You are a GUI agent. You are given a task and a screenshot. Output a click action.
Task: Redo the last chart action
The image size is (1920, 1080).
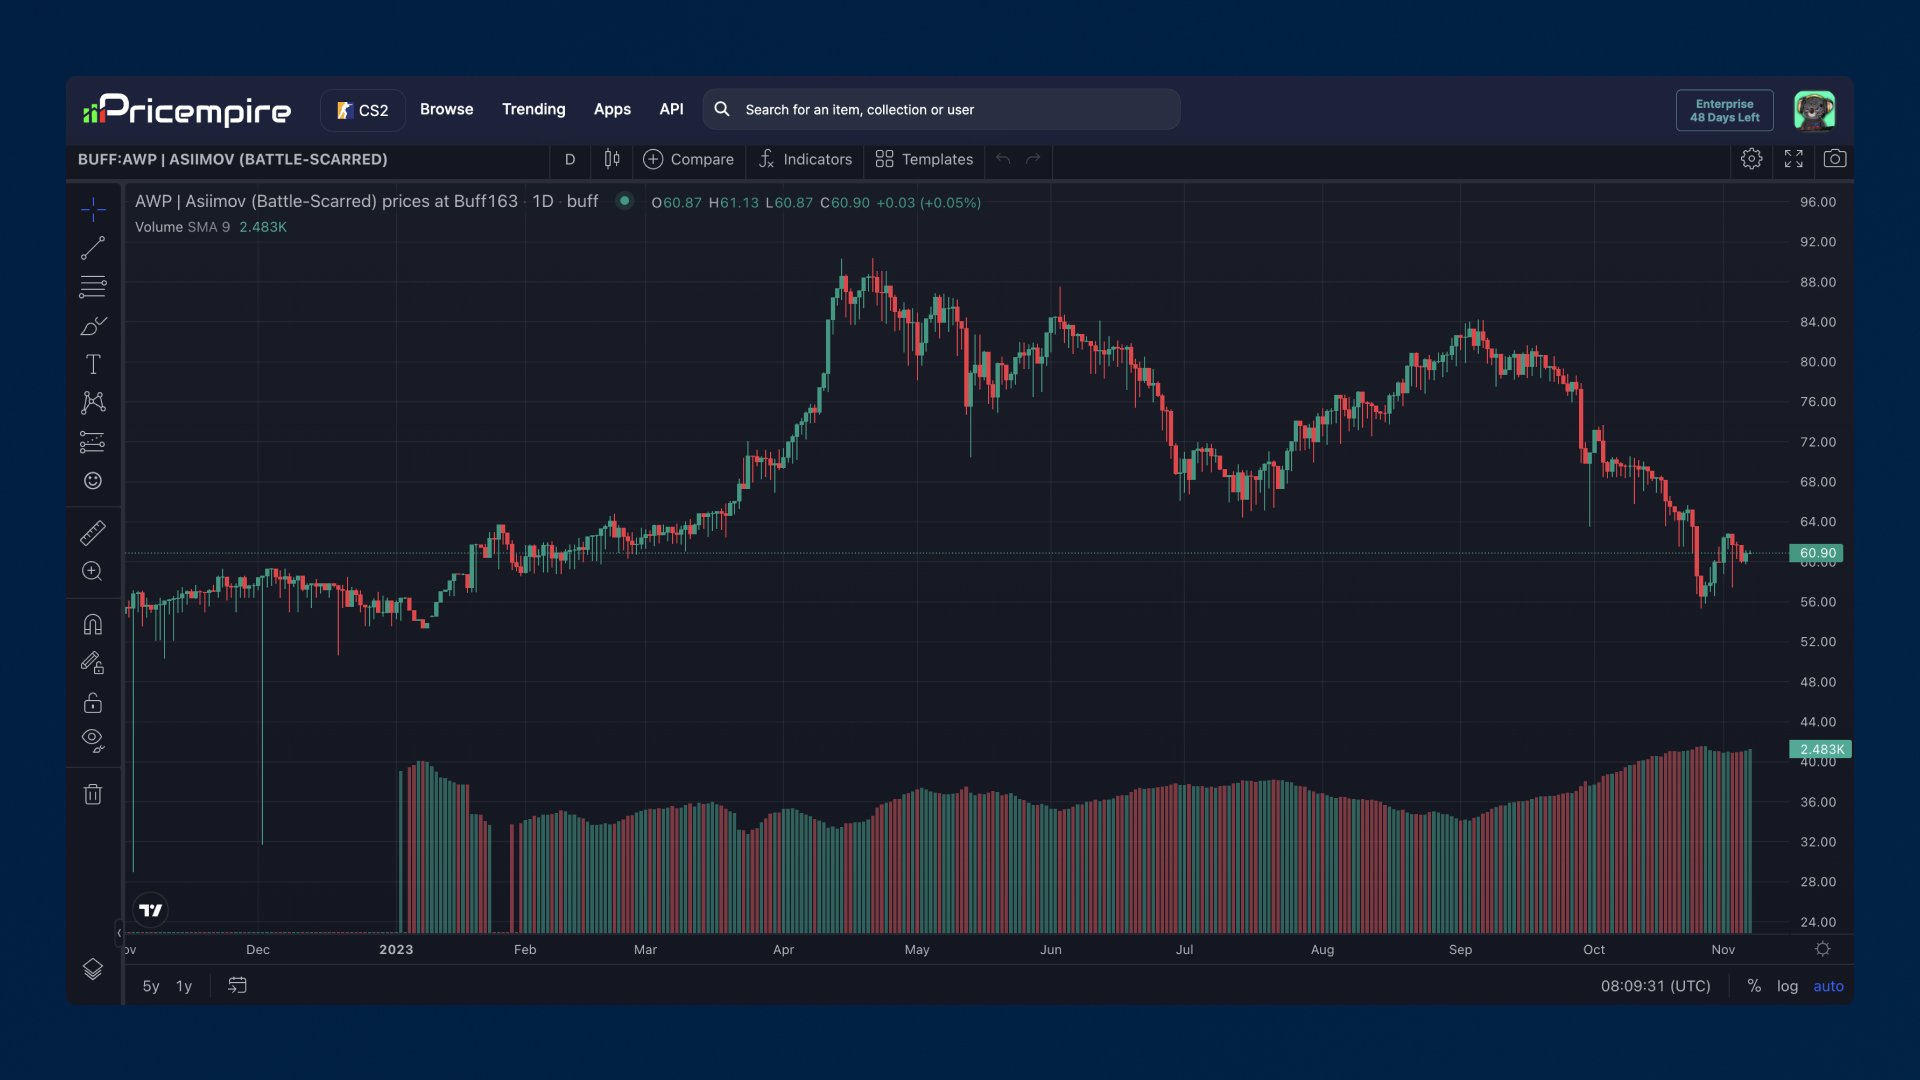(x=1034, y=159)
